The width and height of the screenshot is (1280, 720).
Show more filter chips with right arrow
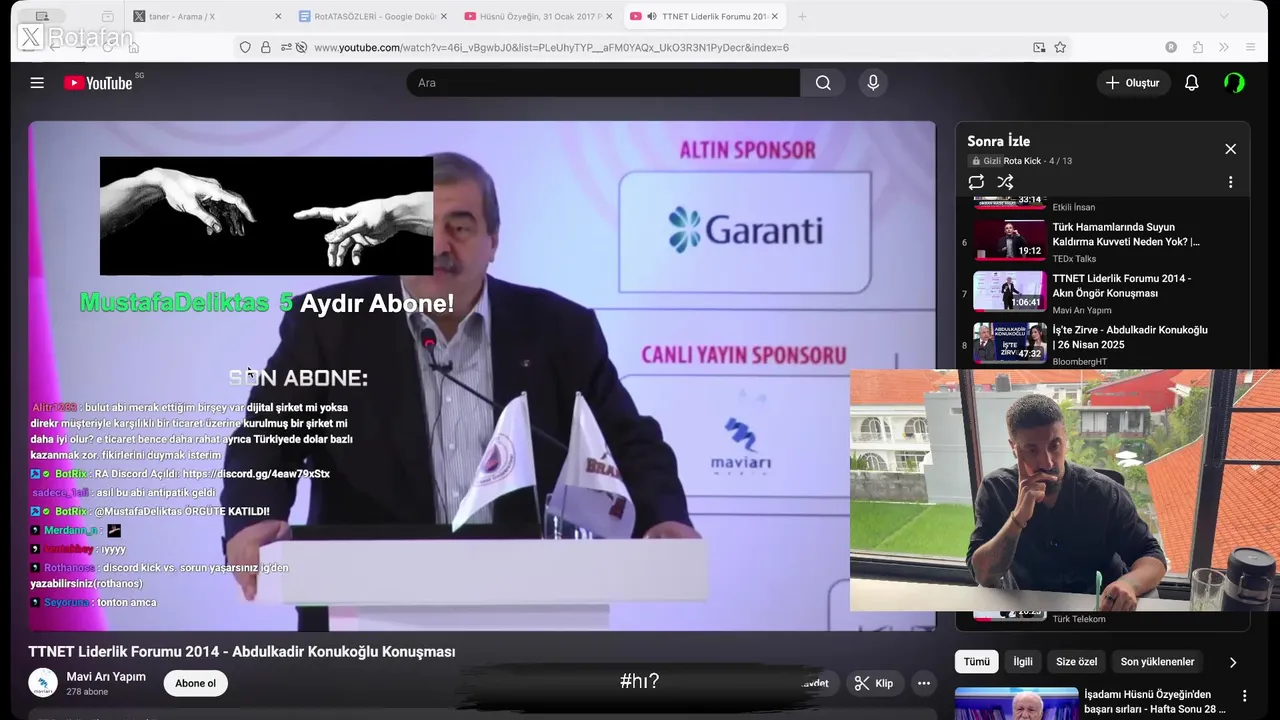click(x=1232, y=662)
